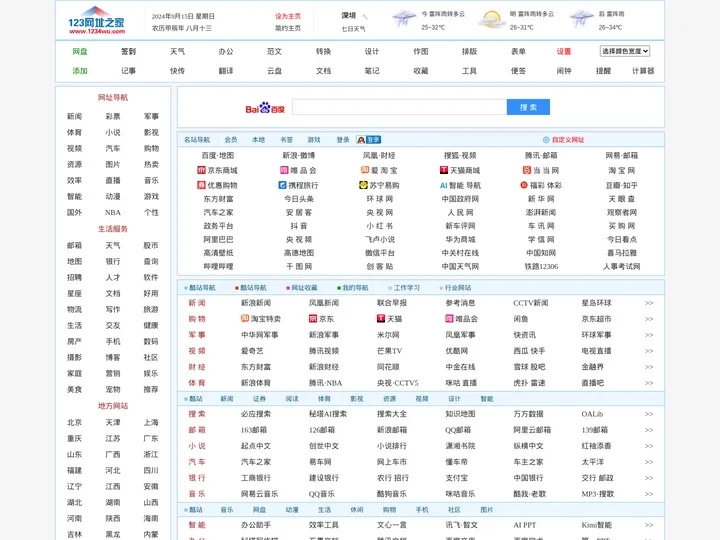The image size is (720, 540).
Task: Open the 简约主页 link
Action: [288, 28]
